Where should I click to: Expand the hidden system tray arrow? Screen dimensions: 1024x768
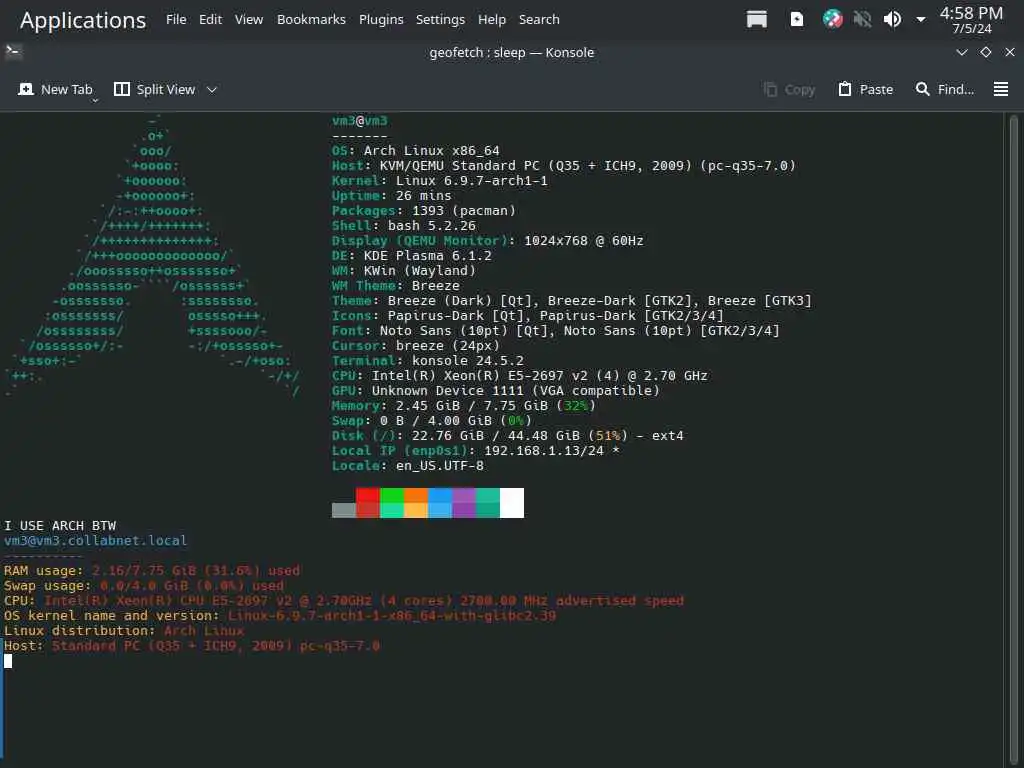coord(921,20)
